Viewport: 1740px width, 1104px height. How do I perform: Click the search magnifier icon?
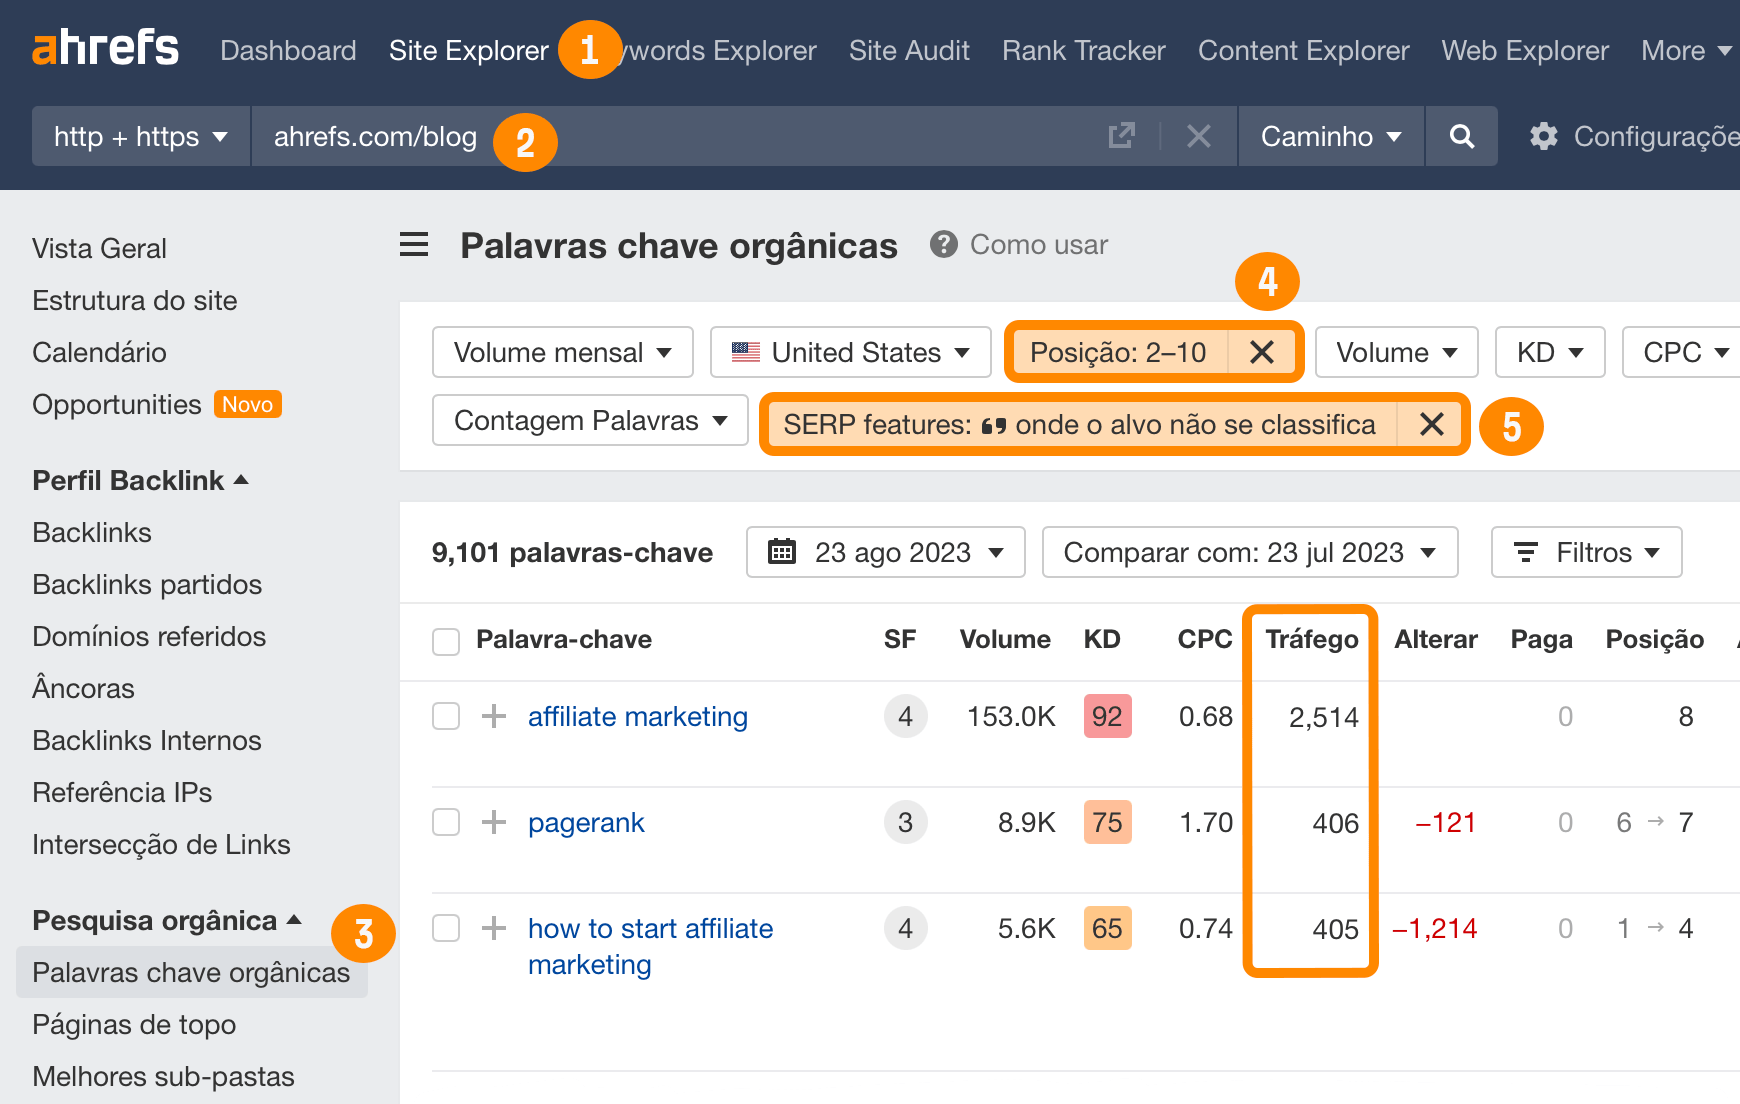(1461, 136)
